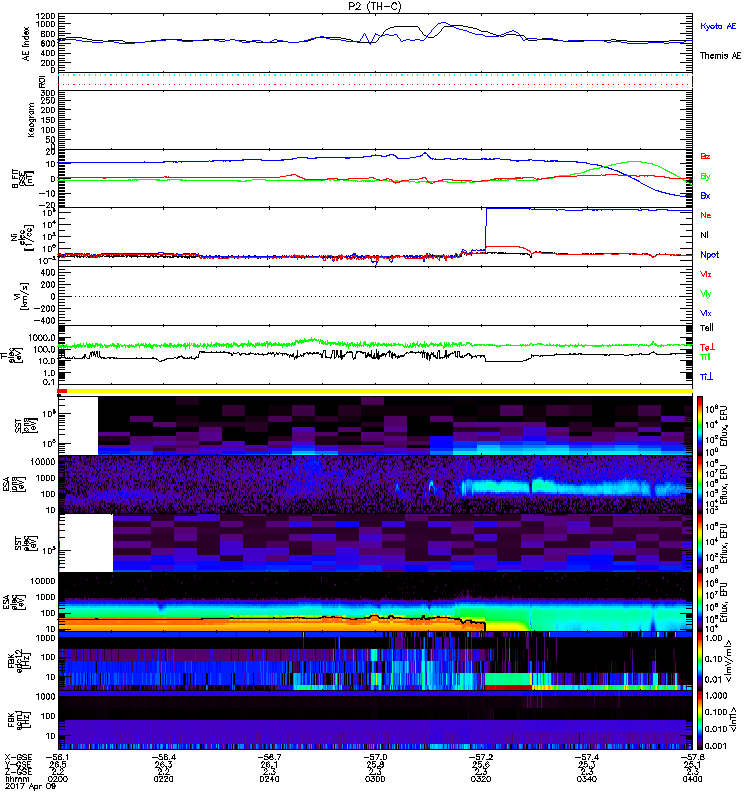
Task: Click the "Keogram" y-axis title
Action: [31, 119]
